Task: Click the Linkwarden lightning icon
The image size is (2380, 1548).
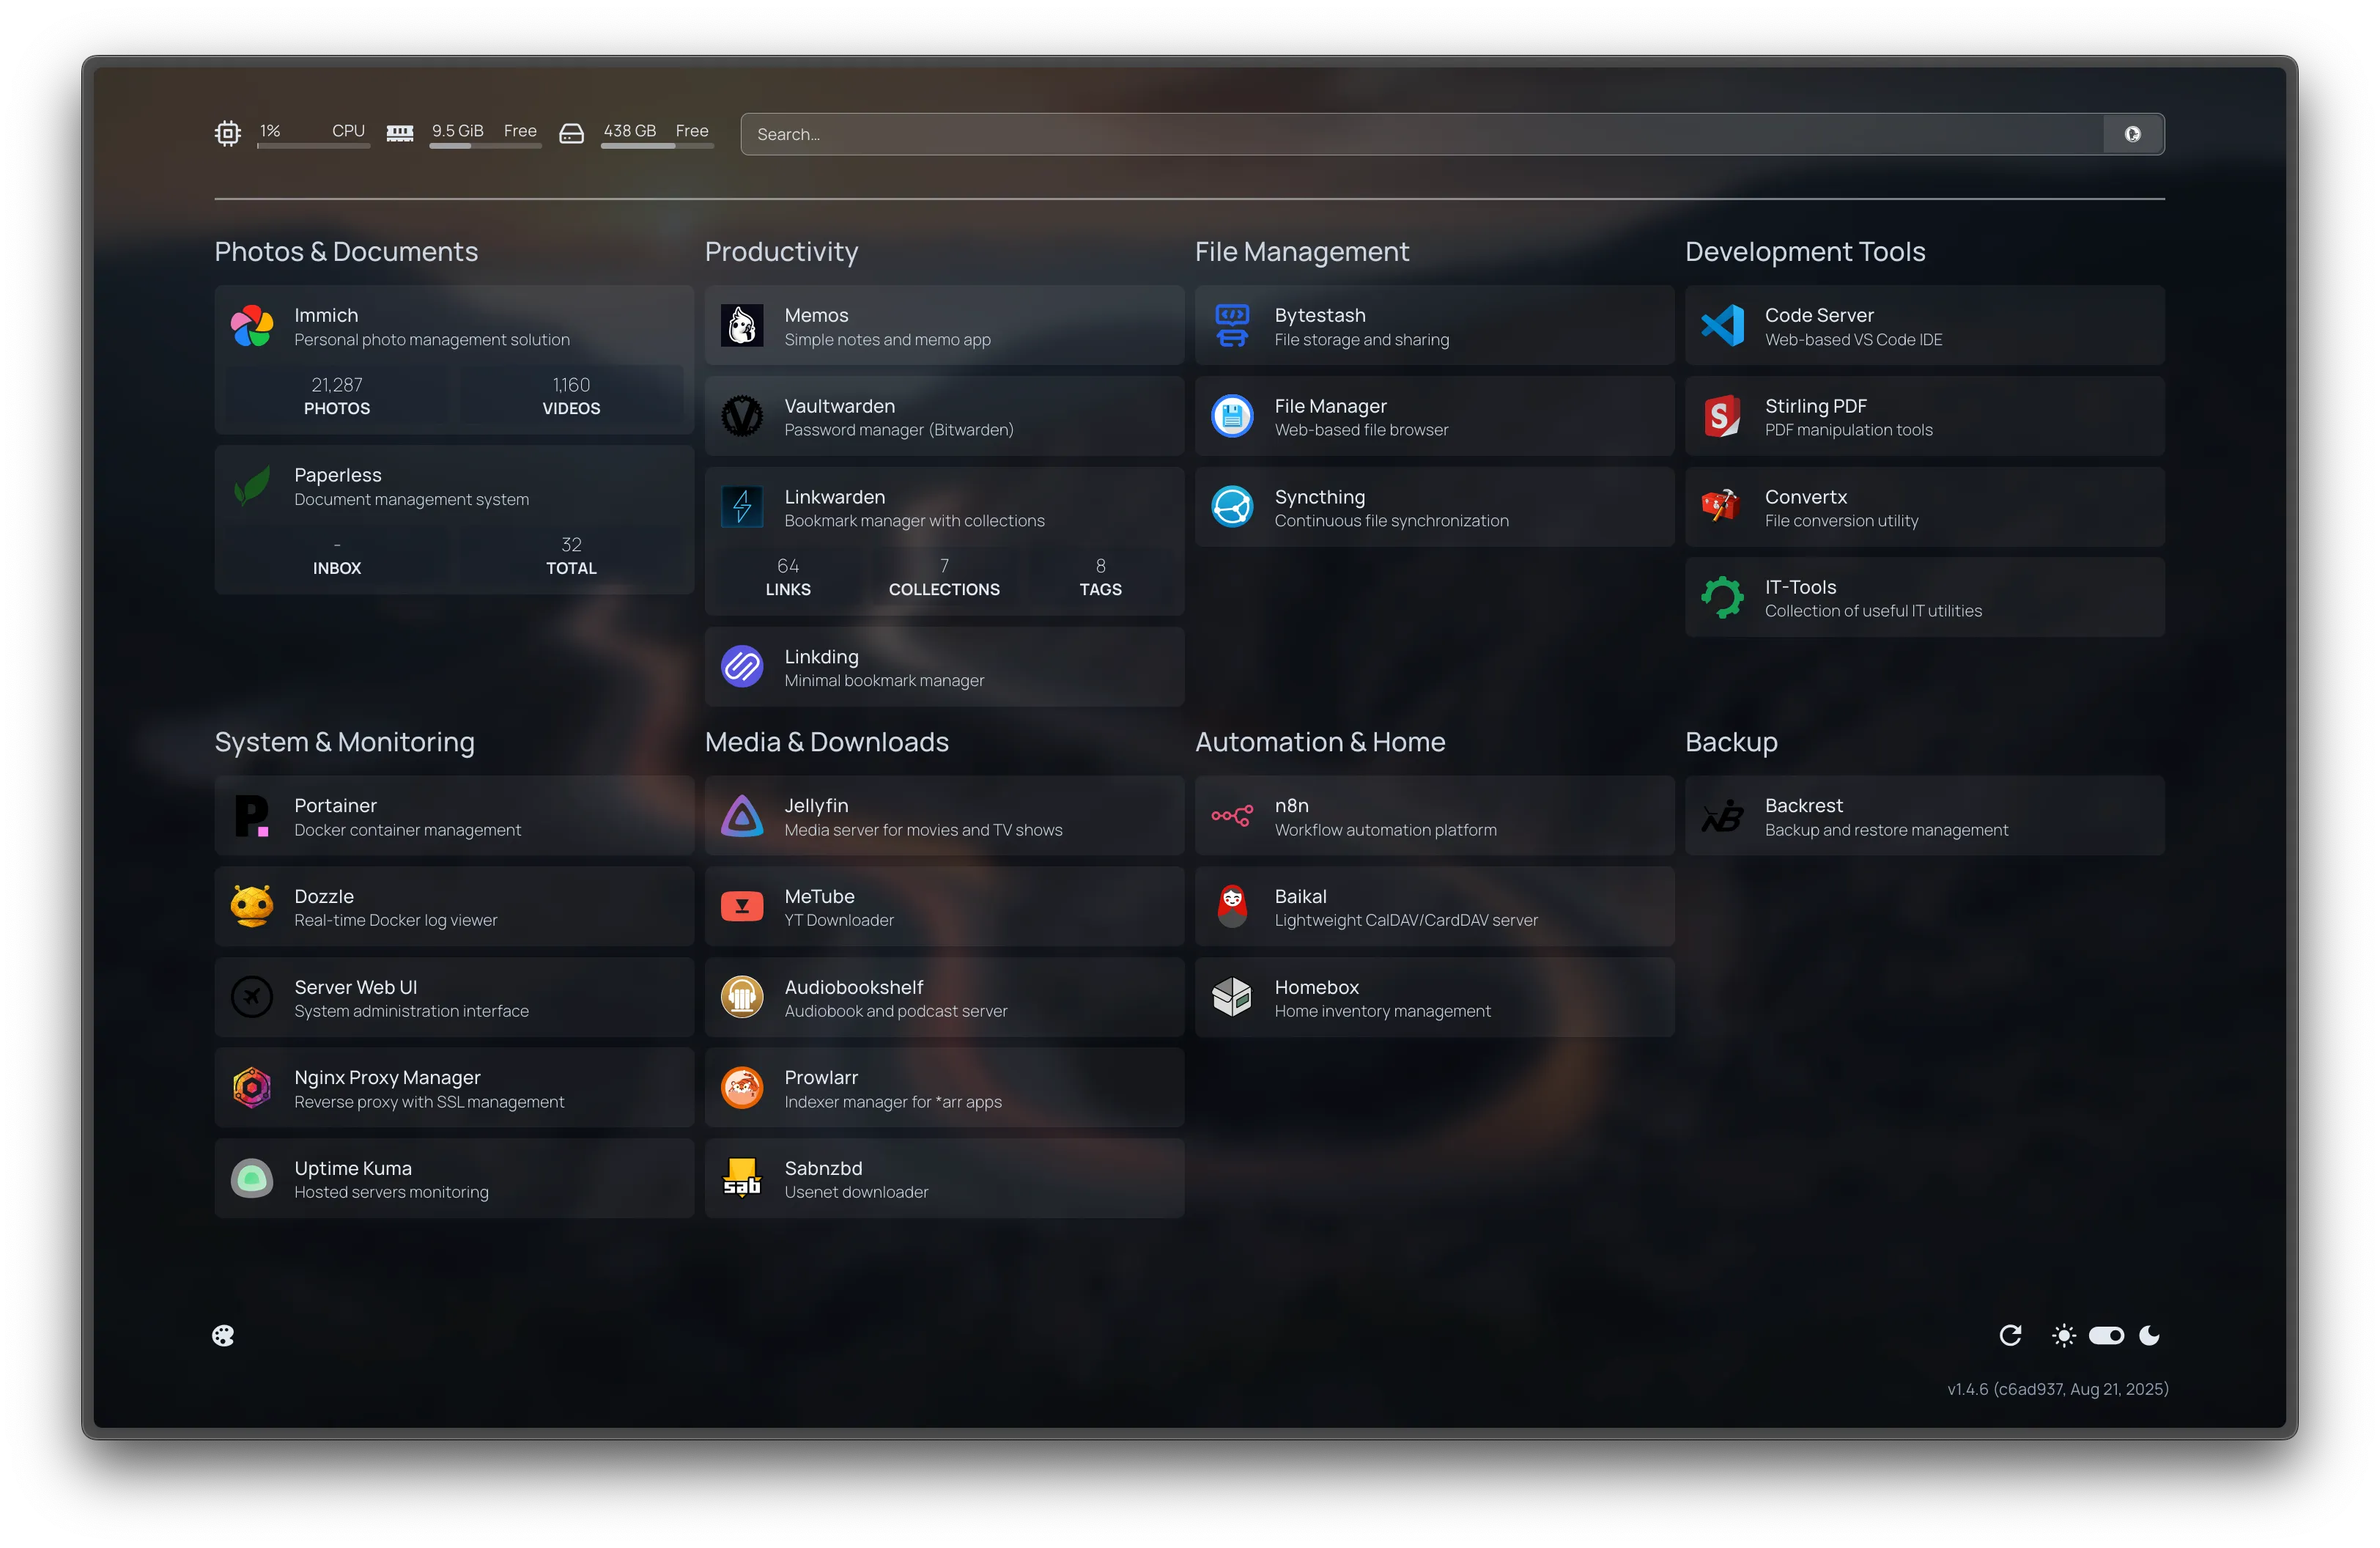Action: 742,508
